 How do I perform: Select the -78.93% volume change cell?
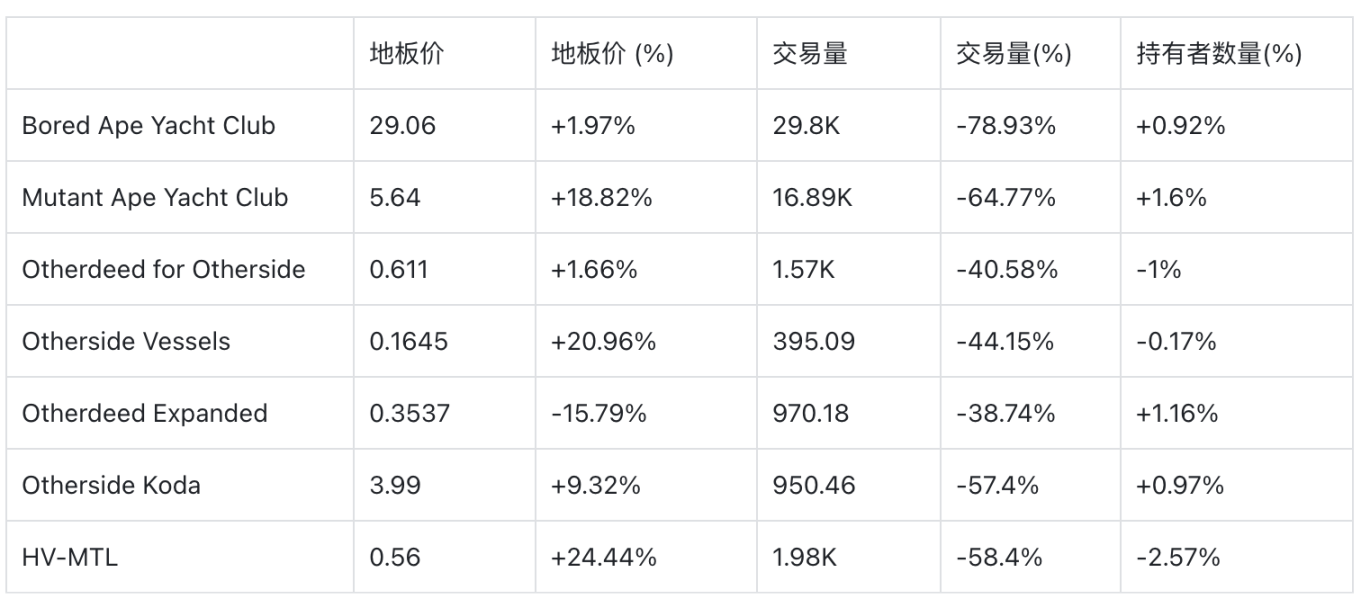[x=1005, y=126]
